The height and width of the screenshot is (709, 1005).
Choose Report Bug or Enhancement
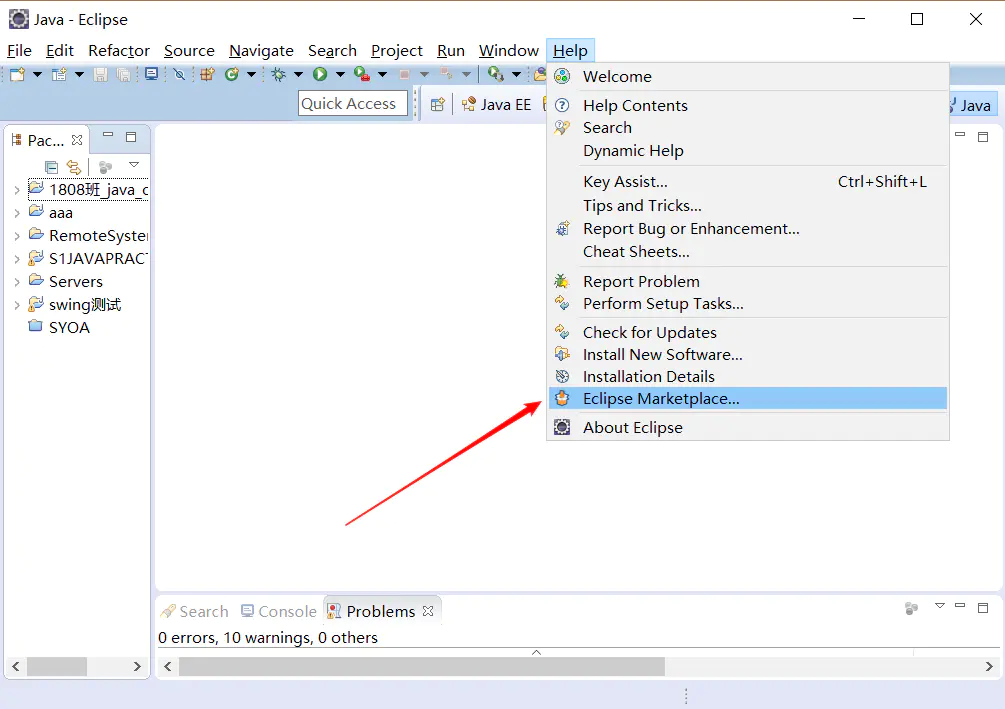click(748, 229)
